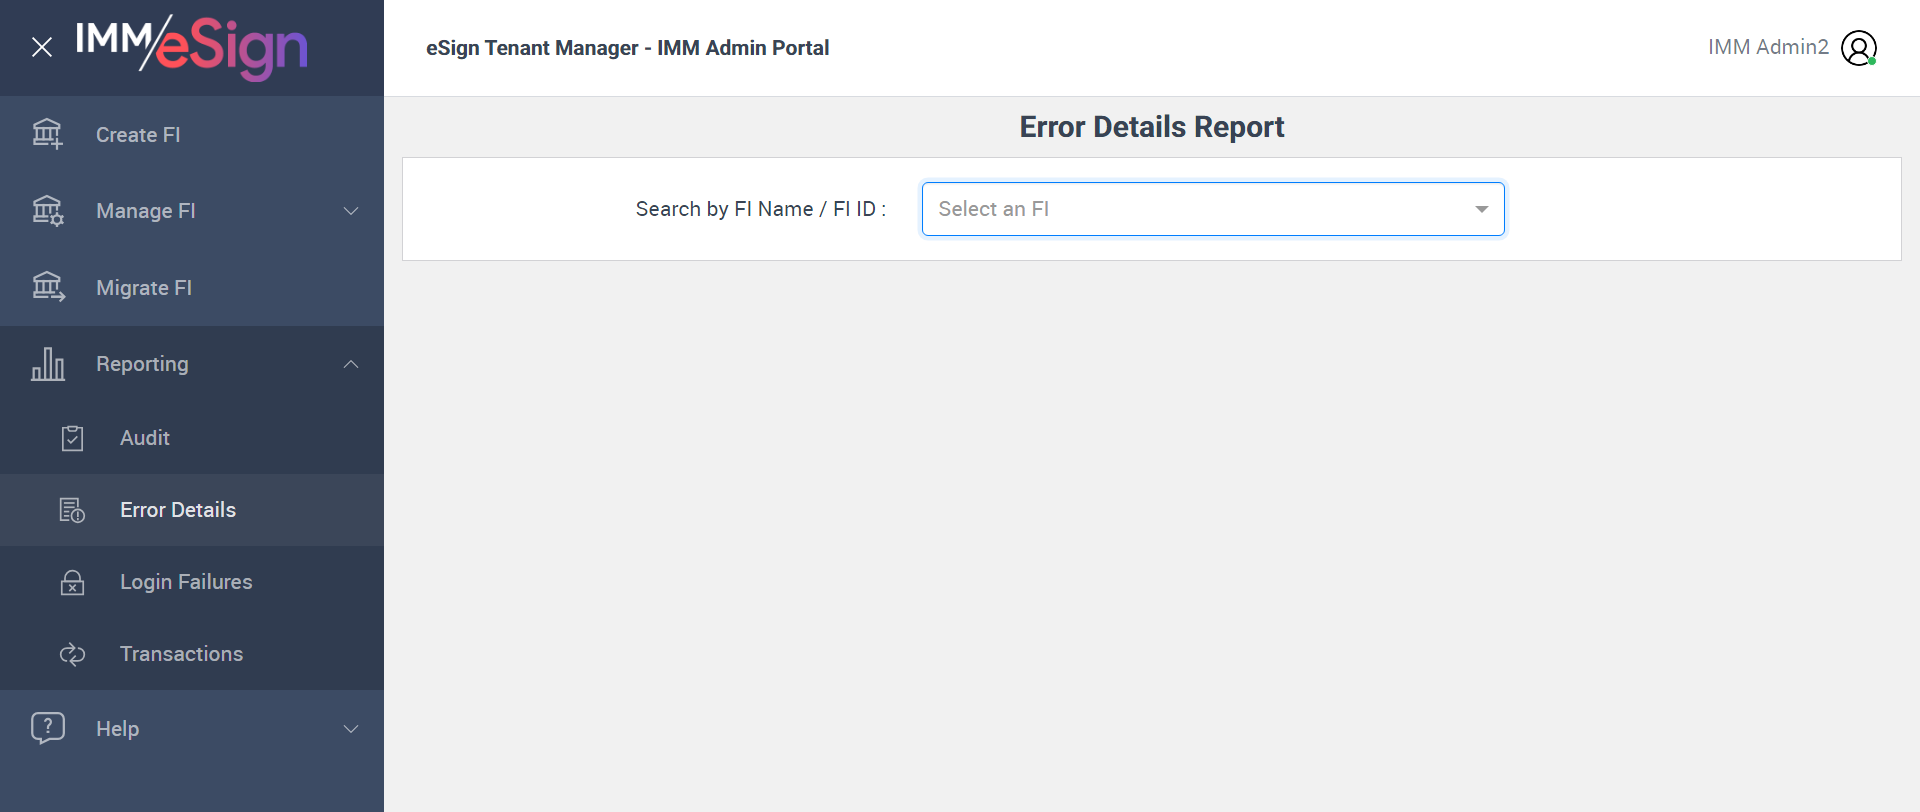This screenshot has height=812, width=1920.
Task: Go to Login Failures report
Action: pos(186,582)
